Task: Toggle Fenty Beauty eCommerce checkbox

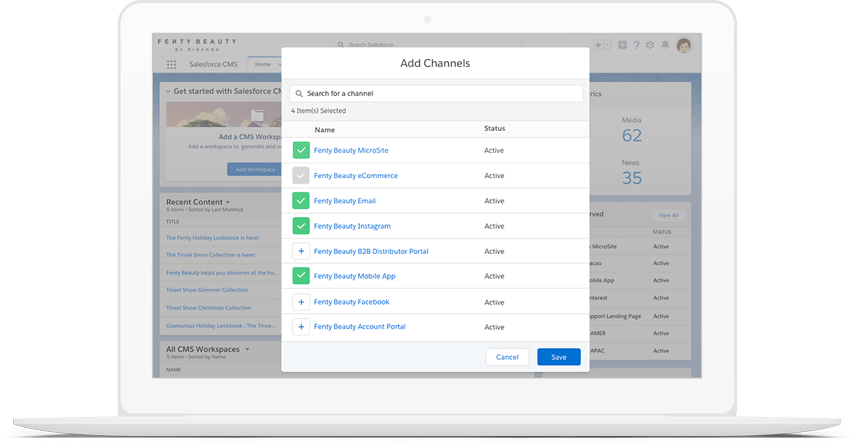Action: coord(301,175)
